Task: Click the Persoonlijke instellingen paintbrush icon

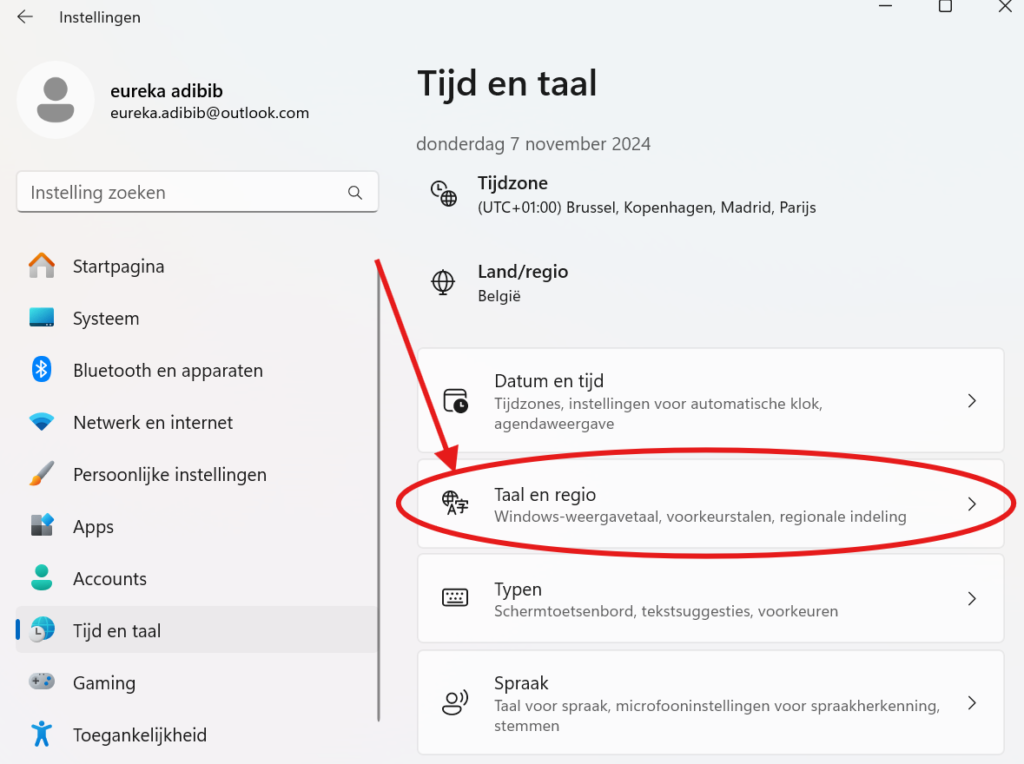Action: [x=41, y=474]
